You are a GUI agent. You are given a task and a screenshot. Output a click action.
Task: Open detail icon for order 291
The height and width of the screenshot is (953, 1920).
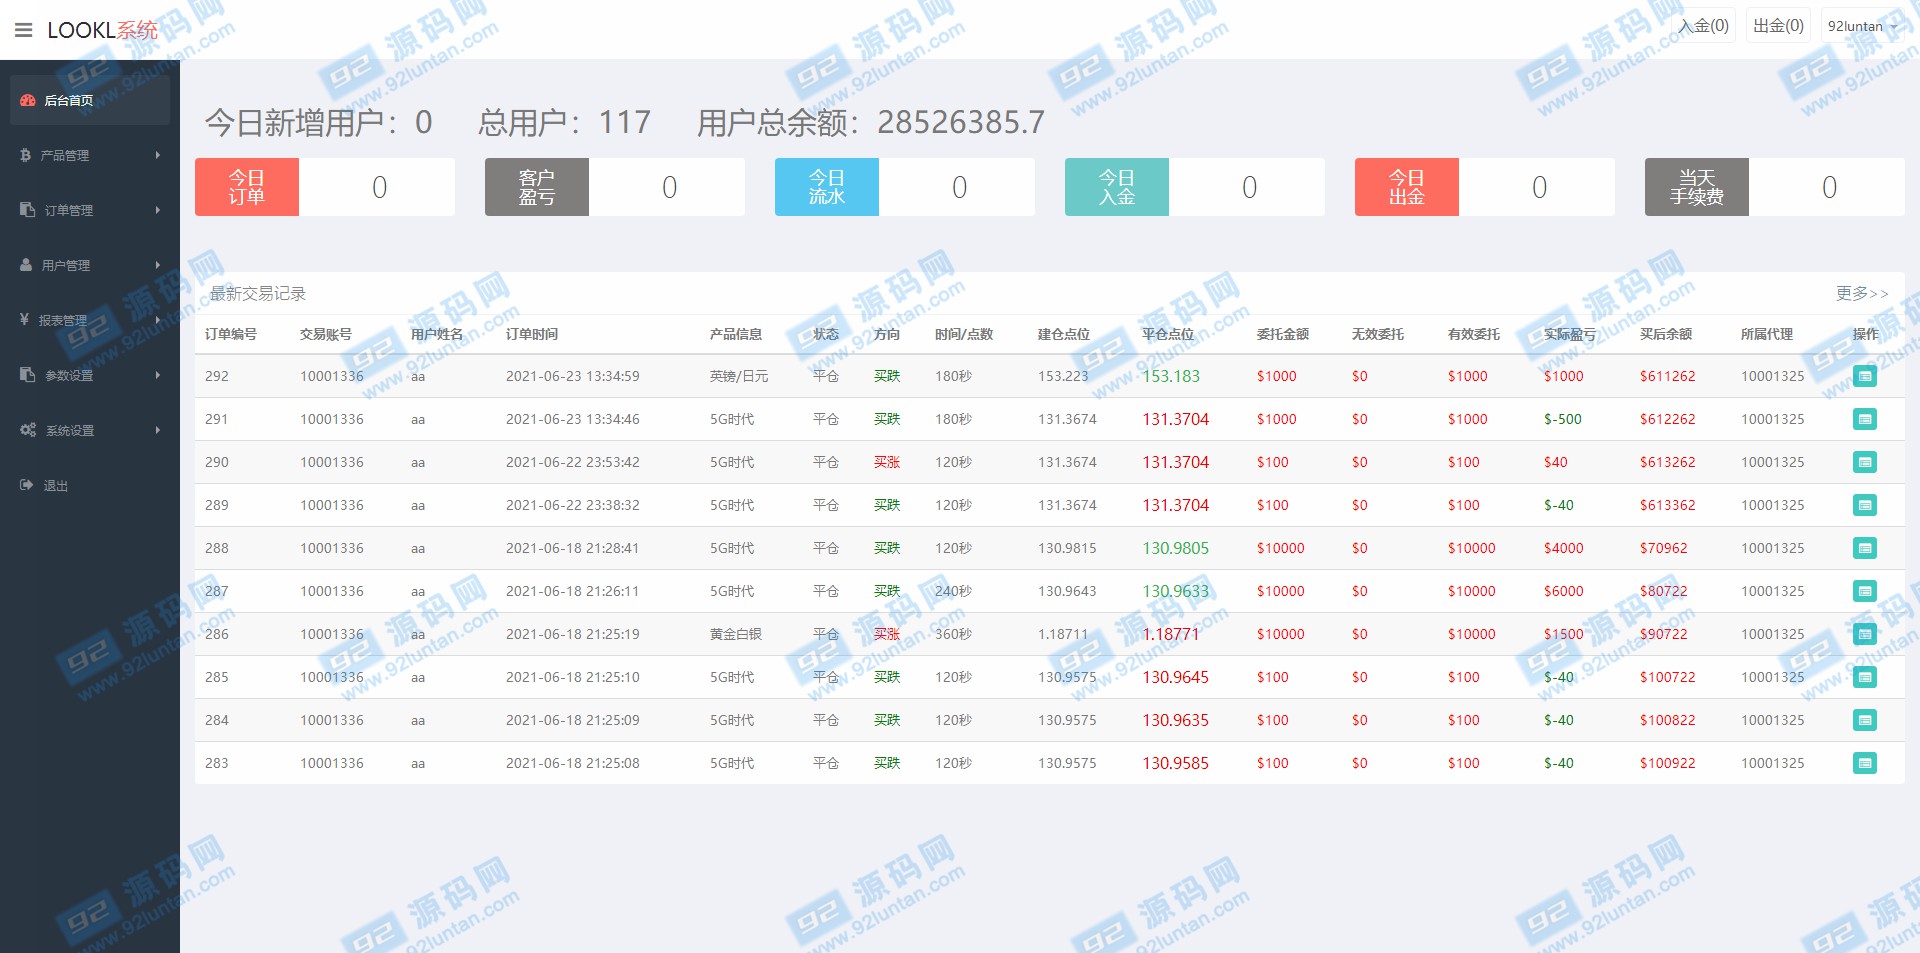pos(1865,419)
